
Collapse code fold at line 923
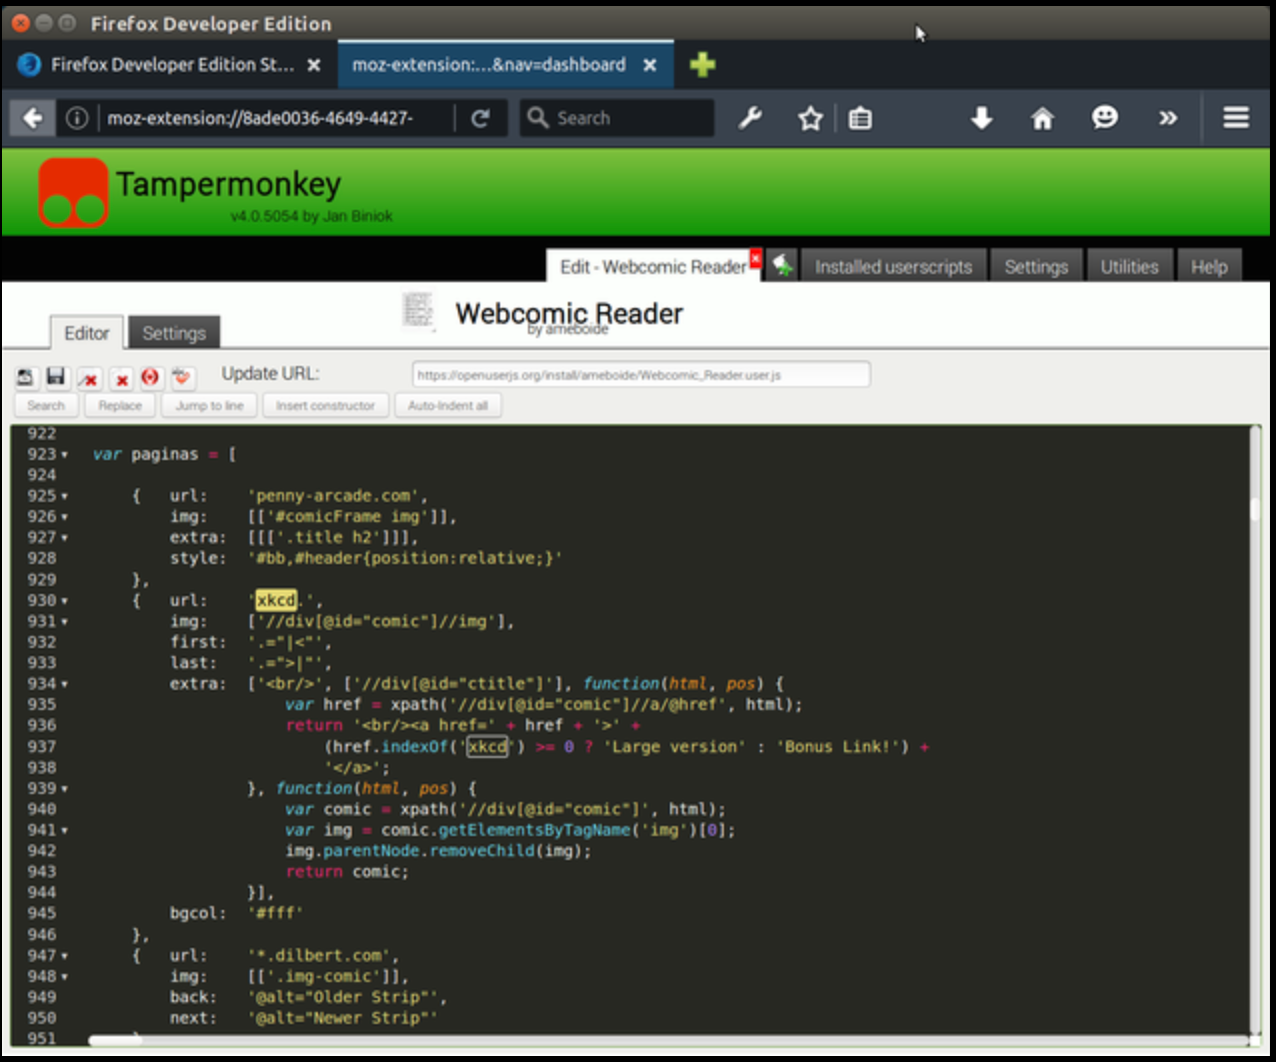[65, 455]
